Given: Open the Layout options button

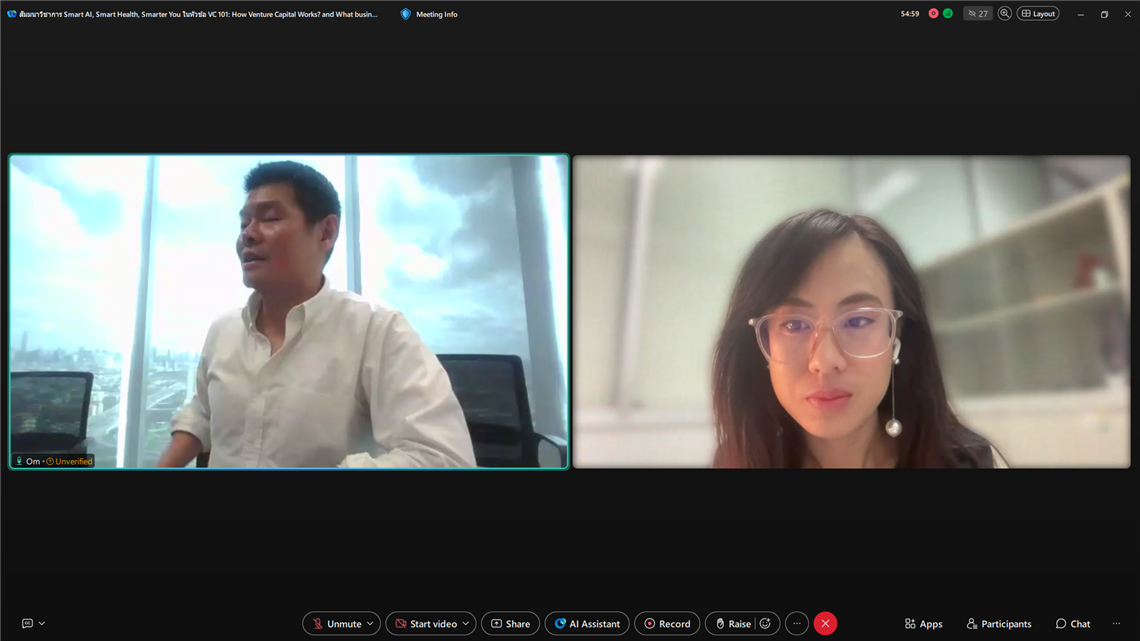Looking at the screenshot, I should click(1038, 14).
